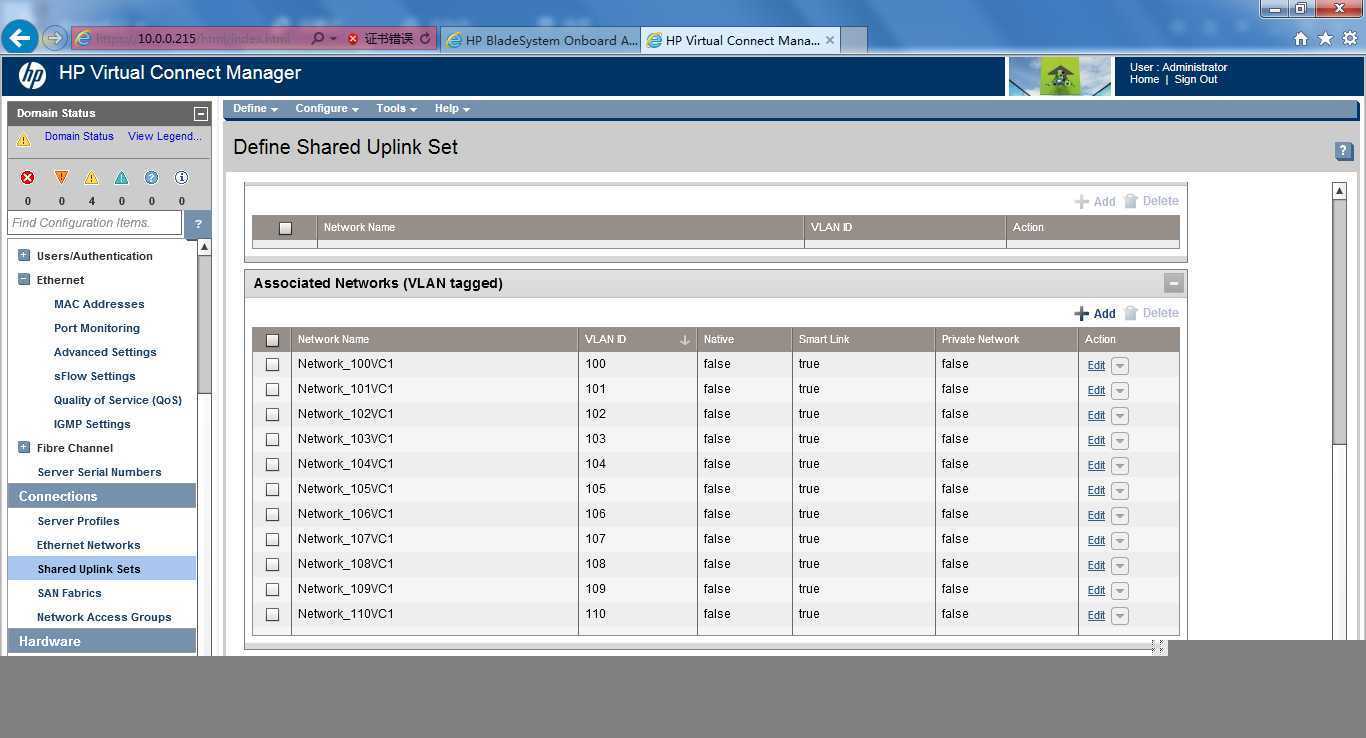Click the Home link in header
The width and height of the screenshot is (1366, 738).
click(1144, 80)
